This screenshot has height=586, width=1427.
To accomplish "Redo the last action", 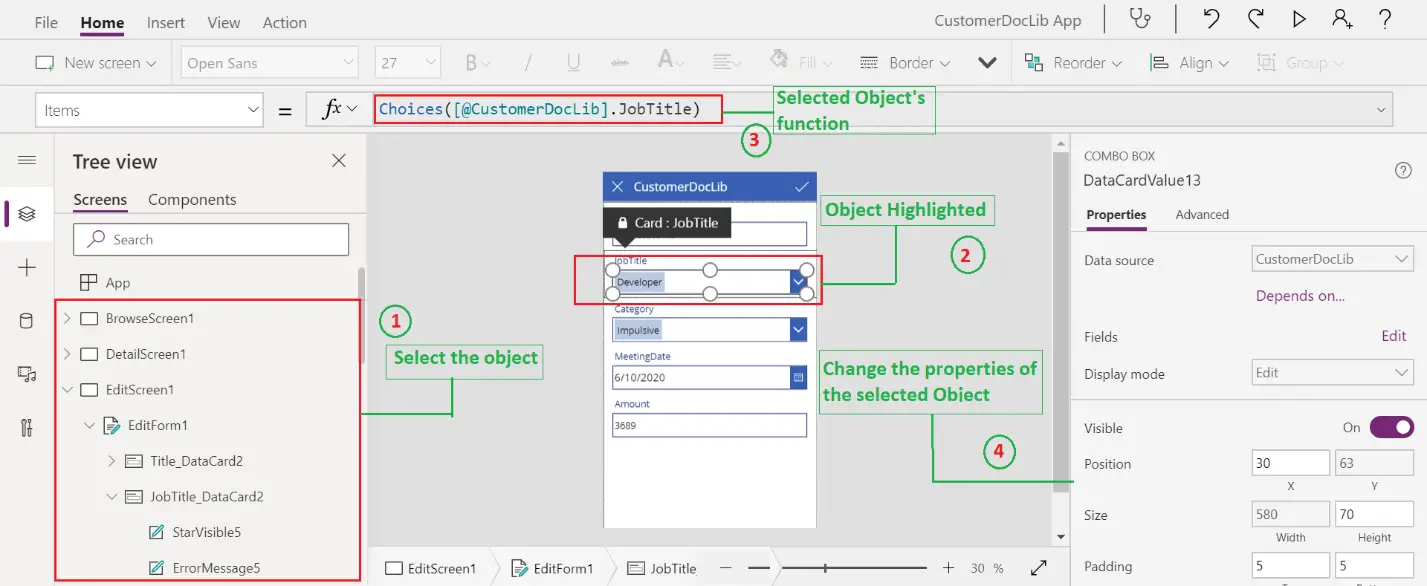I will (1256, 19).
